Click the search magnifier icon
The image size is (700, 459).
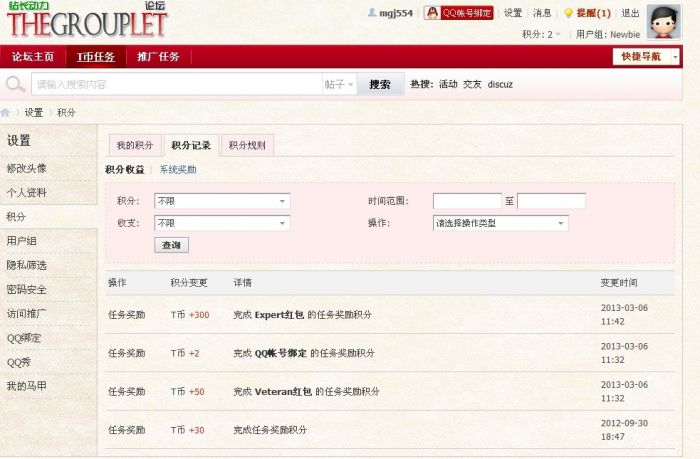click(16, 85)
